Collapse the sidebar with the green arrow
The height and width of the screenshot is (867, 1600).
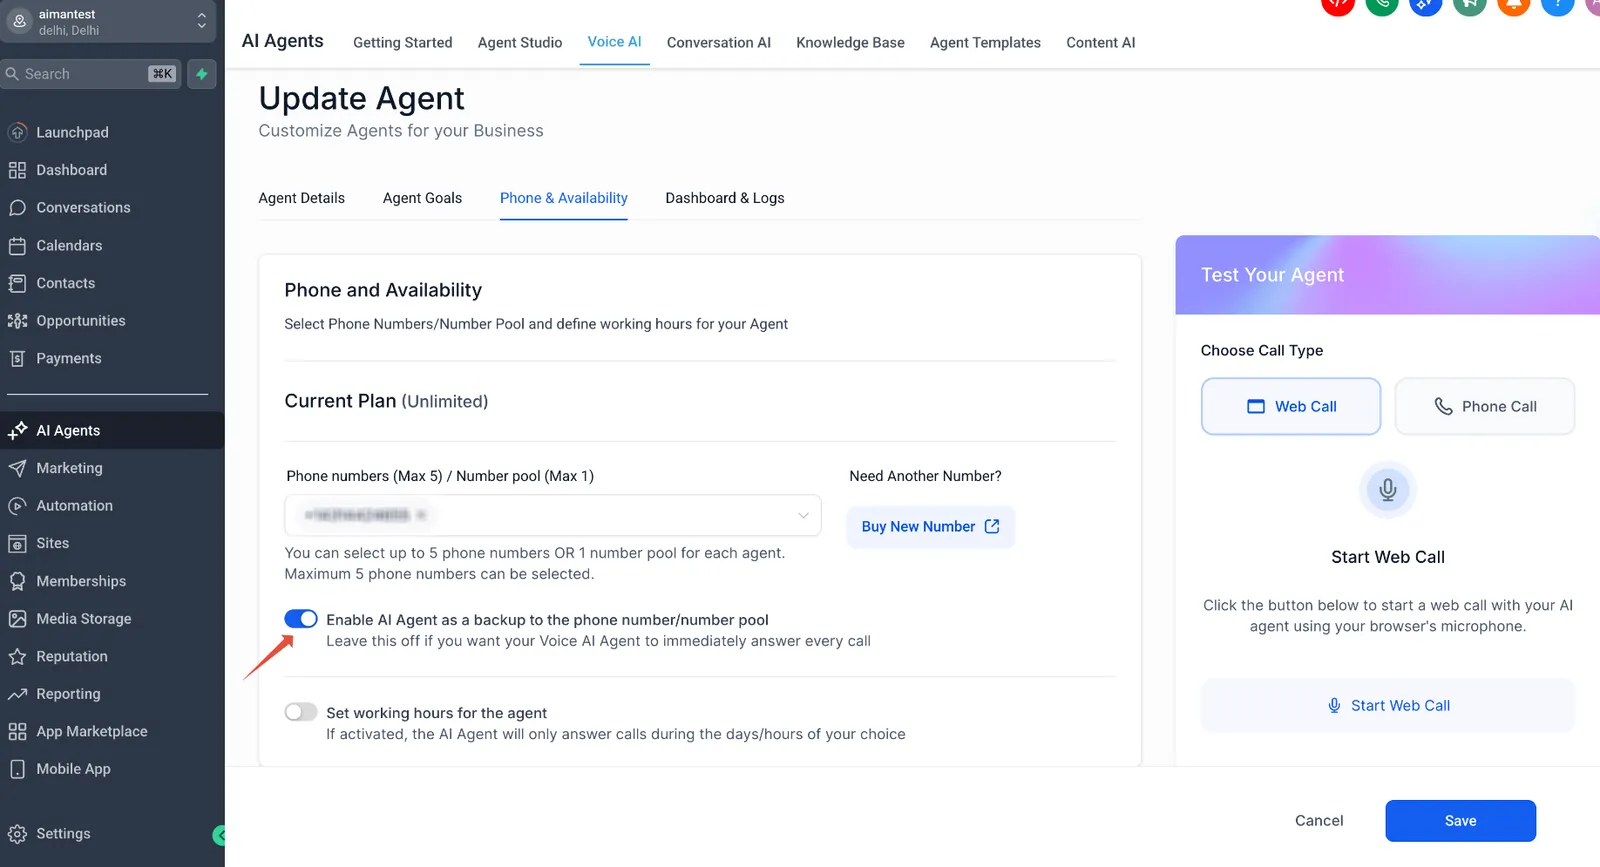tap(219, 835)
